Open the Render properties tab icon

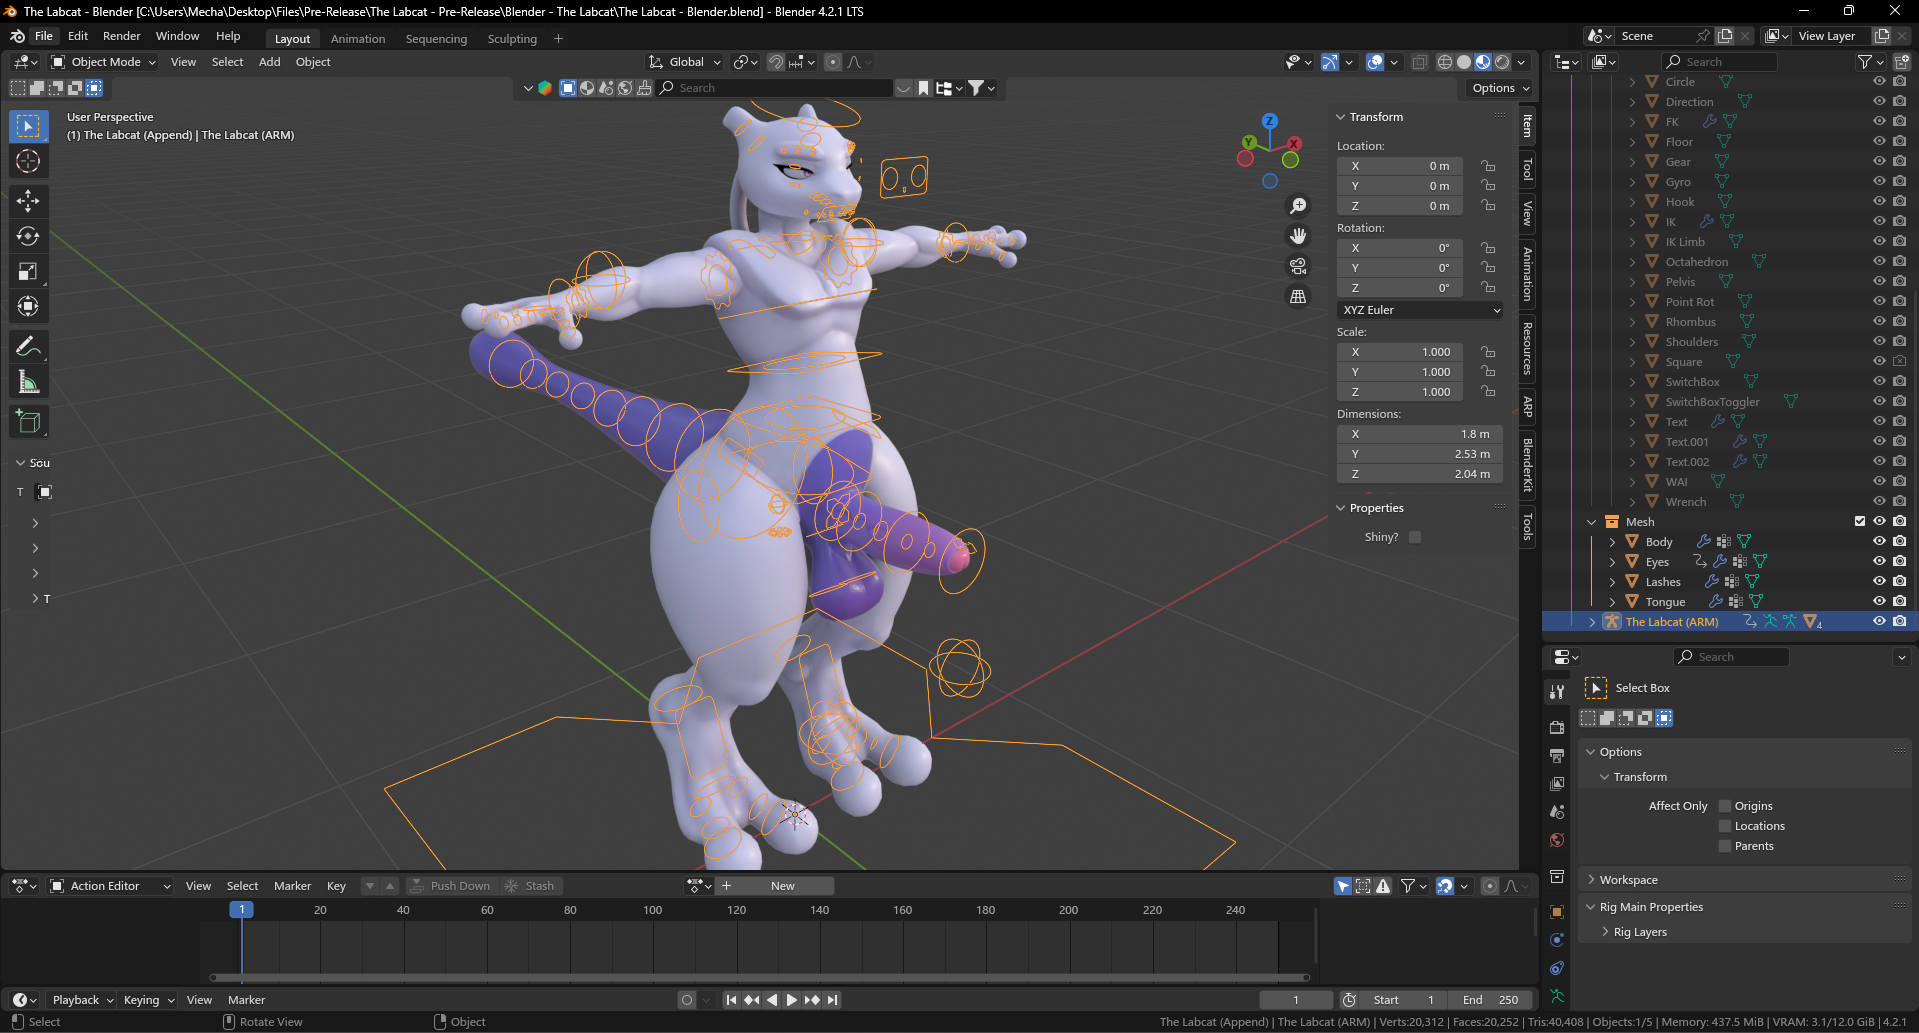click(1557, 727)
